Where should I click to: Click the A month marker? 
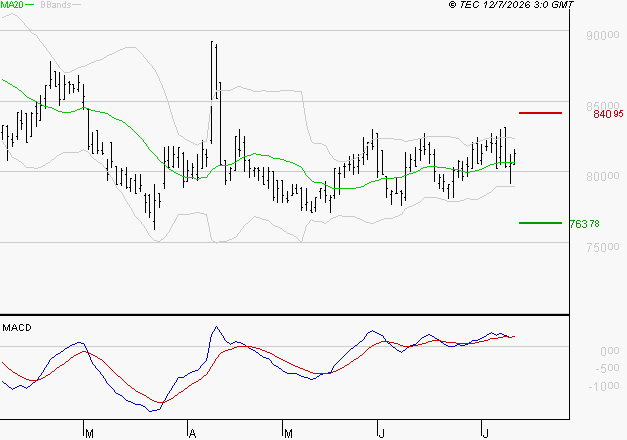click(192, 434)
